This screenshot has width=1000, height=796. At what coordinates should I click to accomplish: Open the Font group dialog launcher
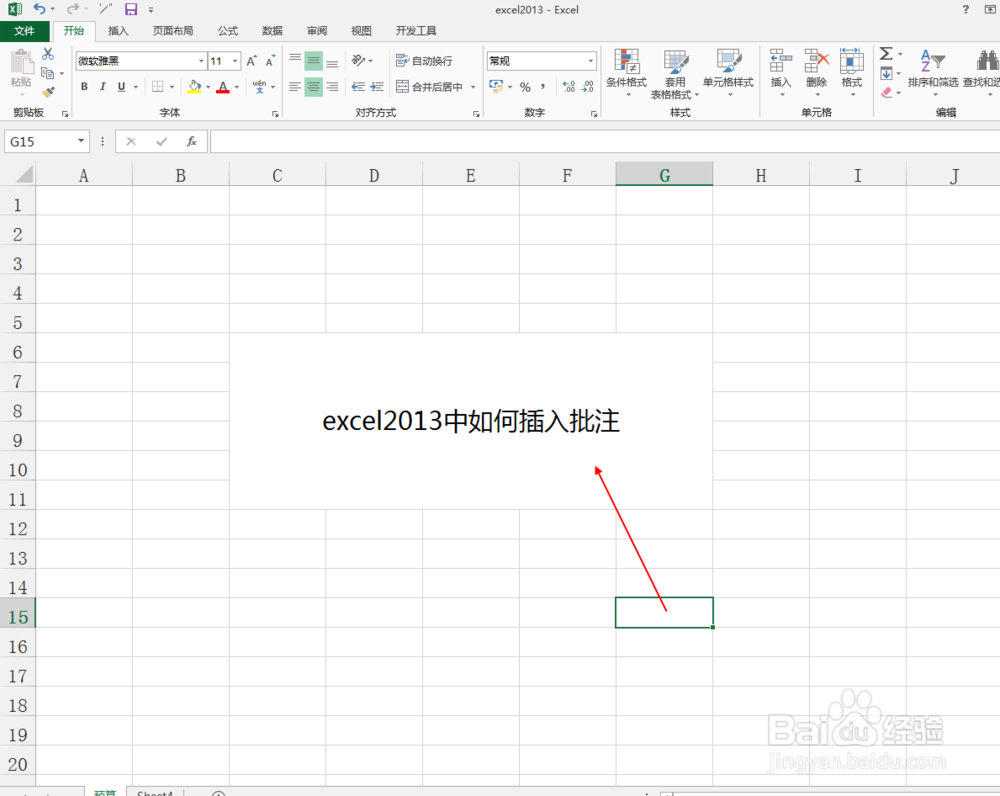pyautogui.click(x=276, y=114)
